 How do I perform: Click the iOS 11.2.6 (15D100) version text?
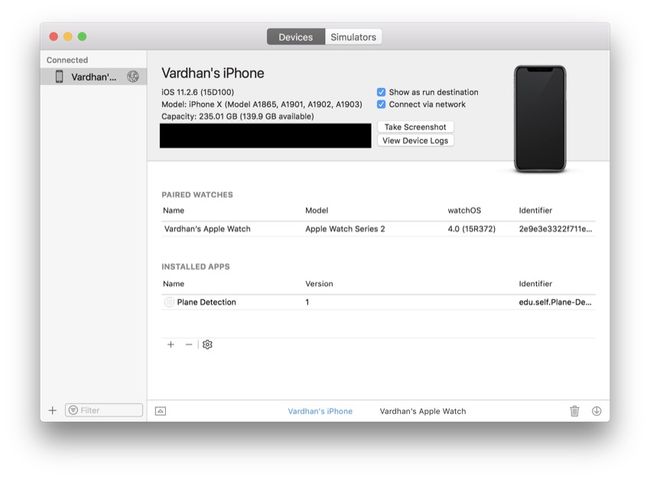(198, 92)
